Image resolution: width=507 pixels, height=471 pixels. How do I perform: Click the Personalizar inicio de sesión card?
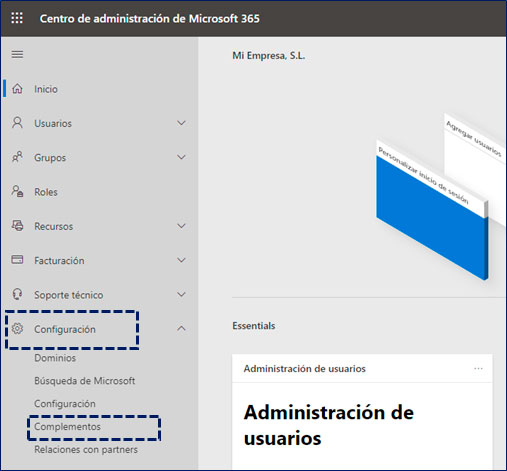pos(432,210)
